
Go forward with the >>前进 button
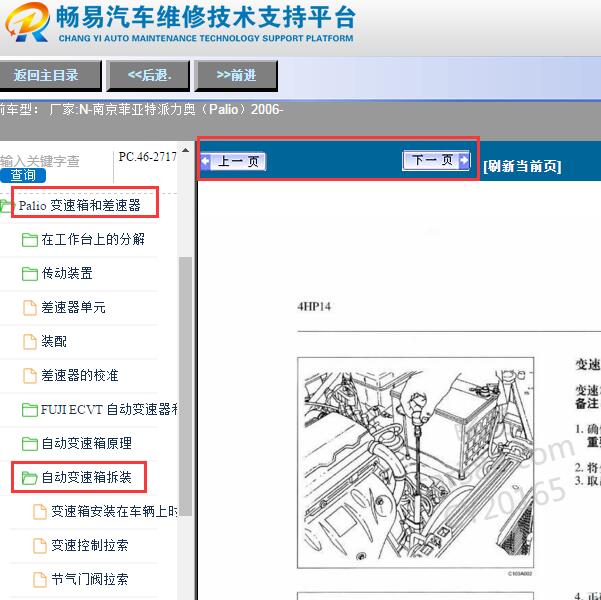tap(236, 75)
